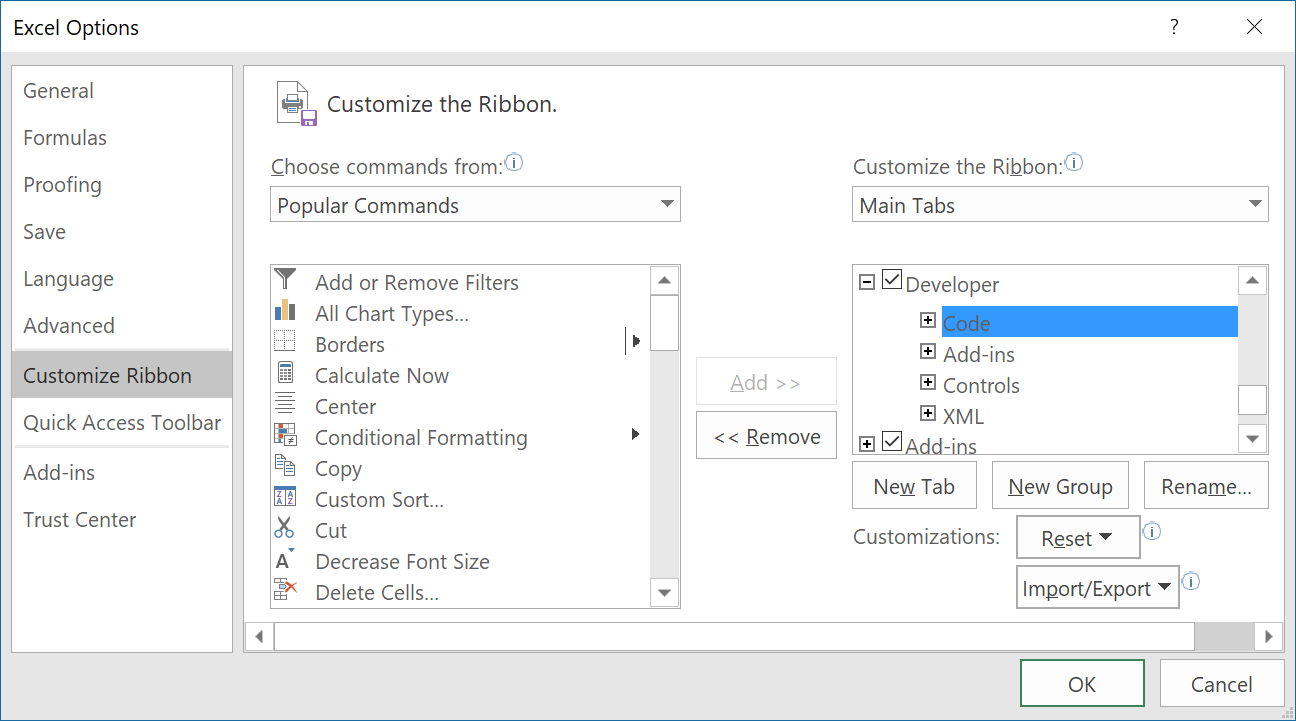Expand the Controls group in tree
This screenshot has width=1296, height=721.
(928, 384)
